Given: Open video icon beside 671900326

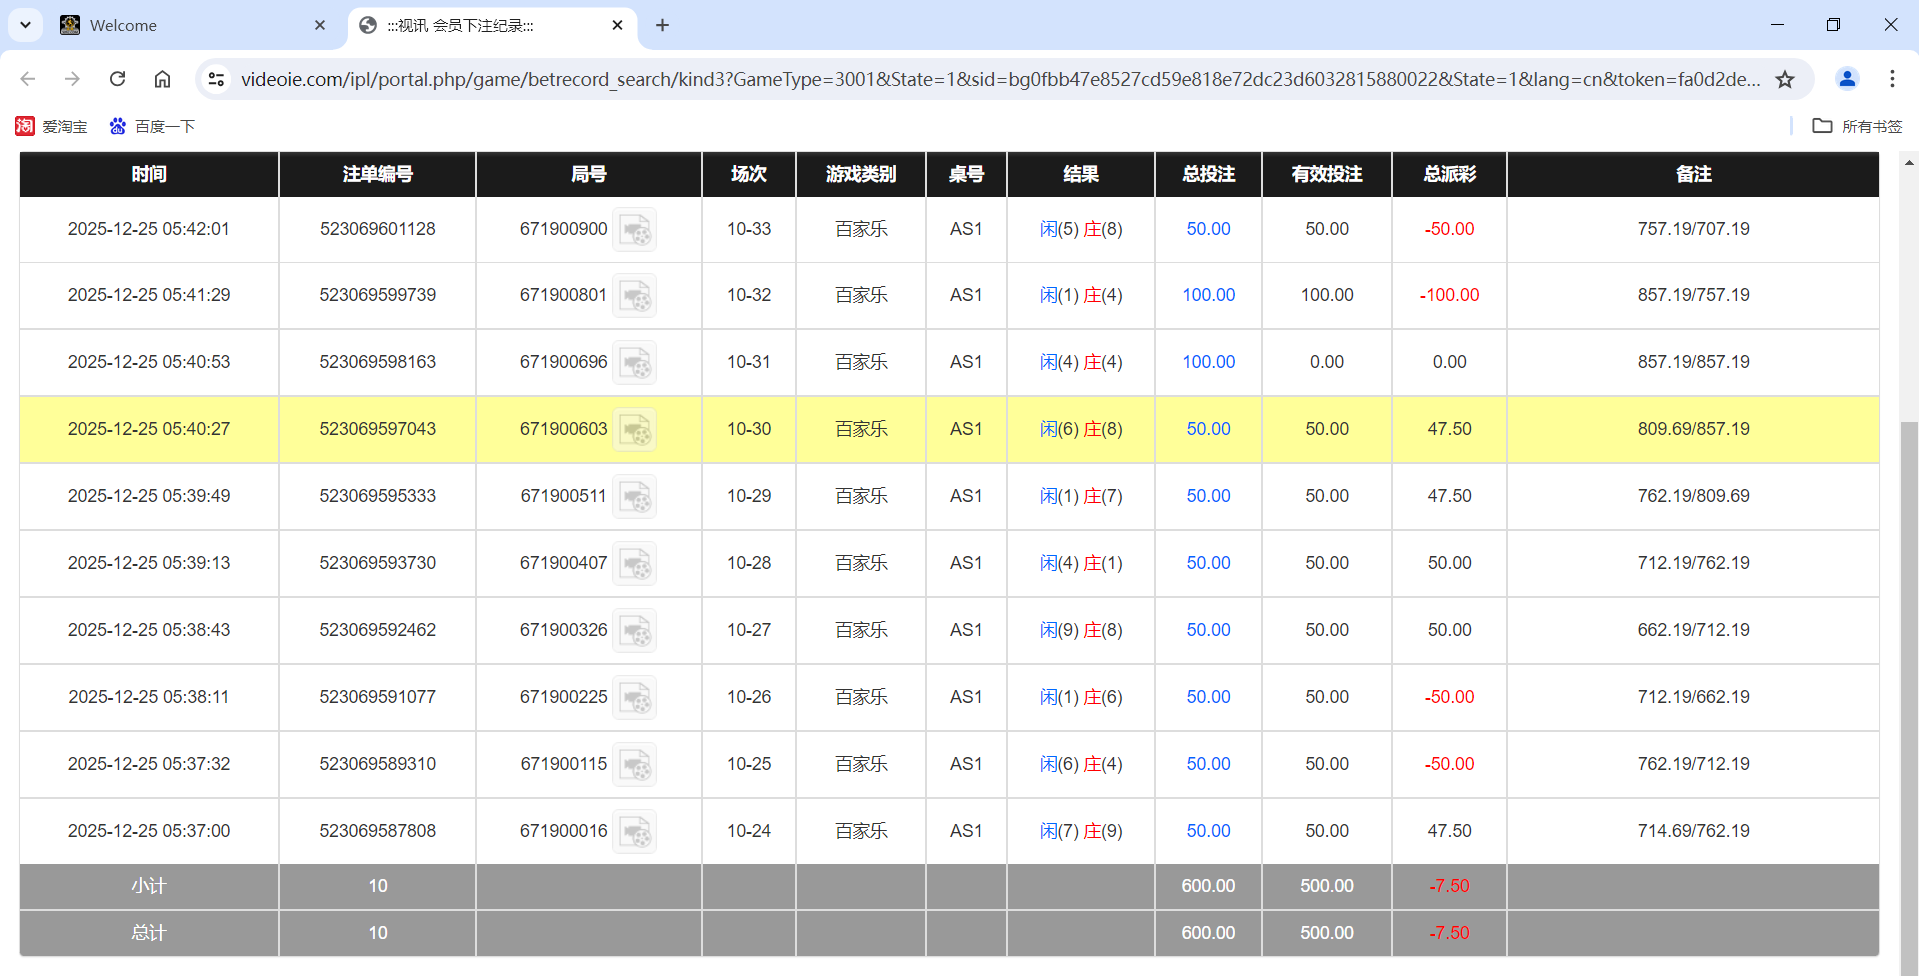Looking at the screenshot, I should pos(635,630).
